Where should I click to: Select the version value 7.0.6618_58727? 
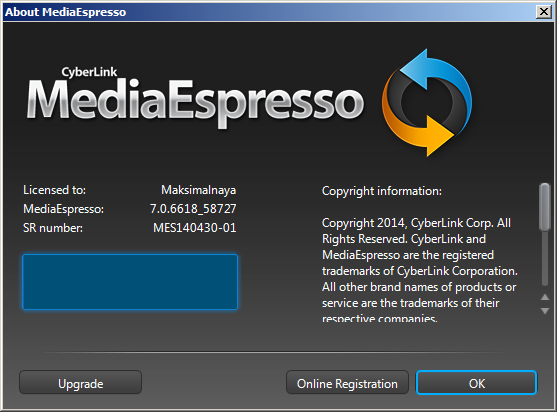(193, 209)
